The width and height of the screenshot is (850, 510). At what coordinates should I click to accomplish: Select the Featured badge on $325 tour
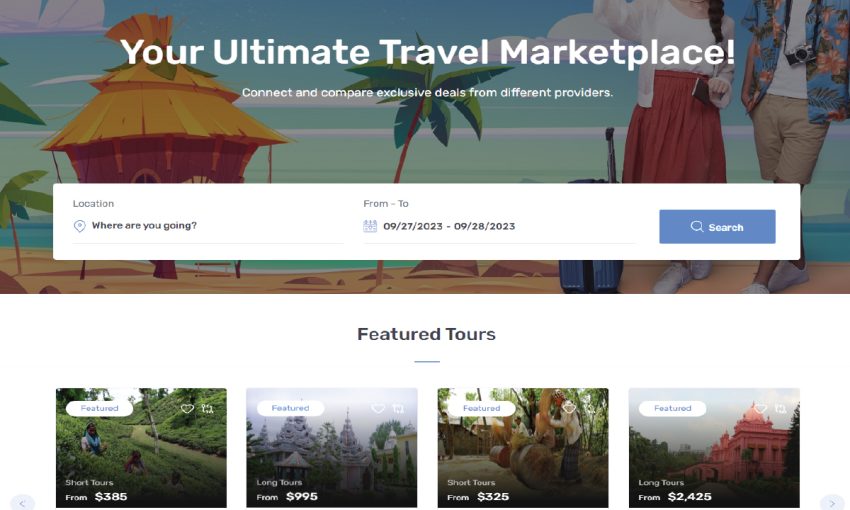coord(481,408)
